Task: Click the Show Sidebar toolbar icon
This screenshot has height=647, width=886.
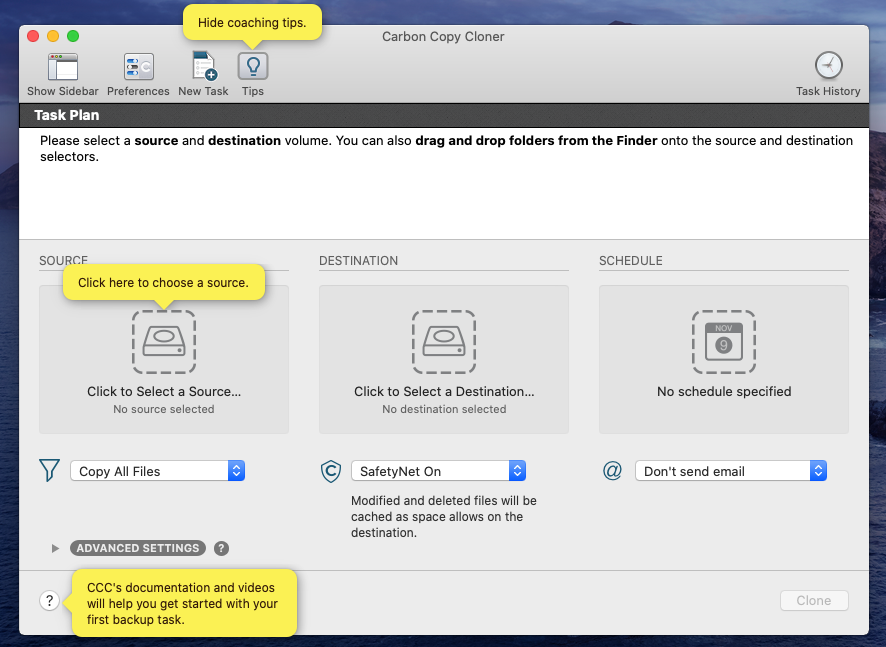Action: [63, 68]
